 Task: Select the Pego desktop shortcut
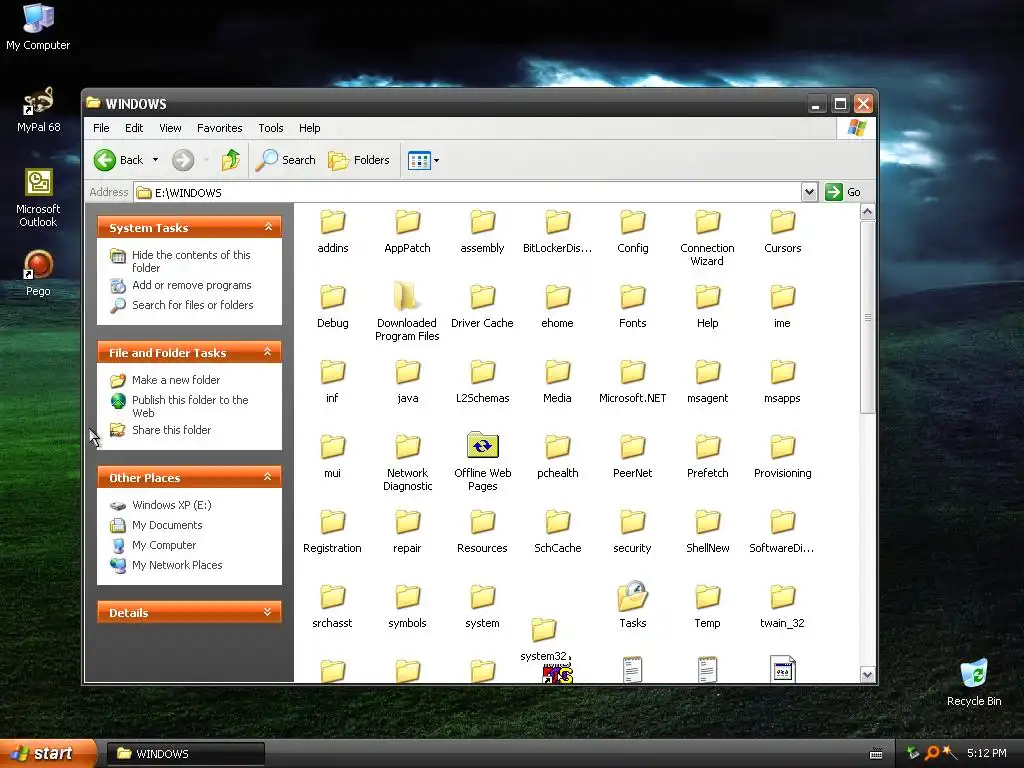[39, 273]
